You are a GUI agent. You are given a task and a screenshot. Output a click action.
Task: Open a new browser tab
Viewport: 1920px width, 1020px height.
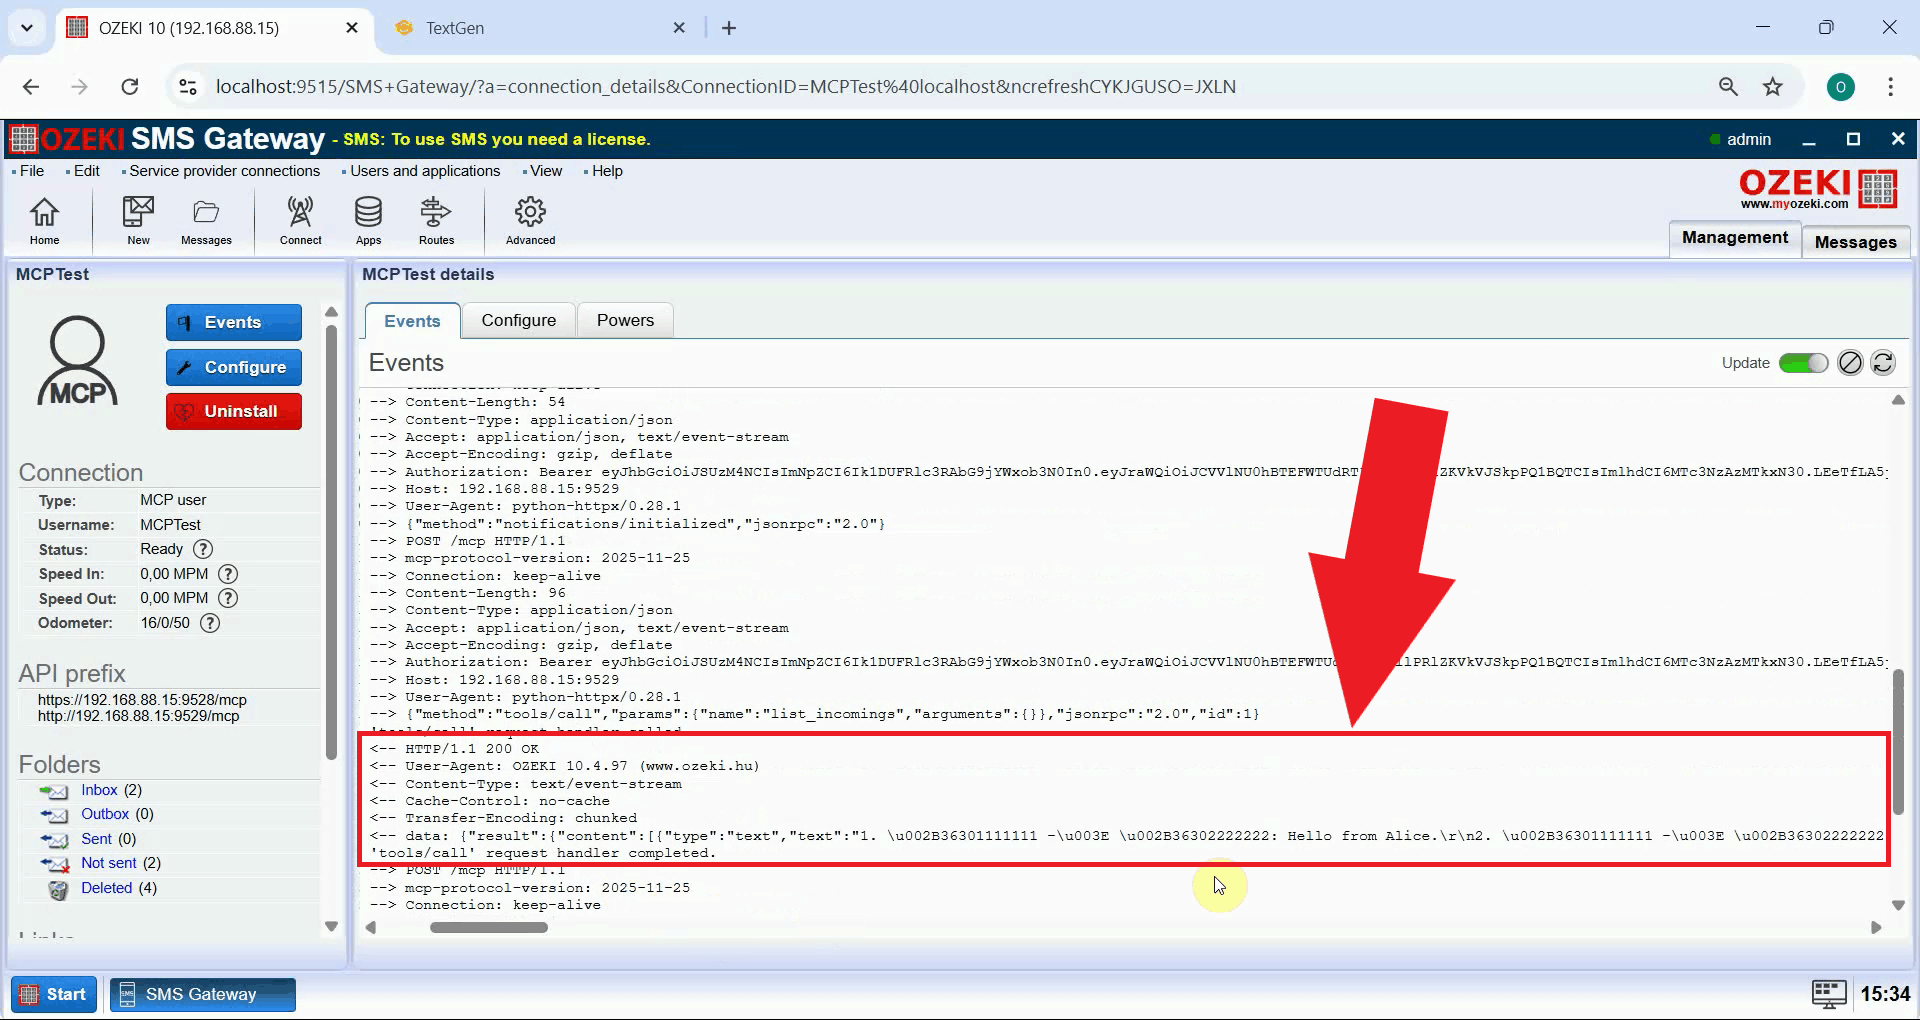[729, 28]
